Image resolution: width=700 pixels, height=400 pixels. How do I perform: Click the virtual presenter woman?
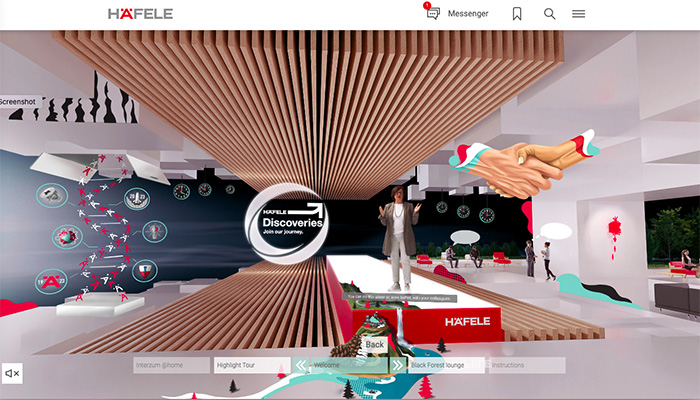click(x=399, y=239)
